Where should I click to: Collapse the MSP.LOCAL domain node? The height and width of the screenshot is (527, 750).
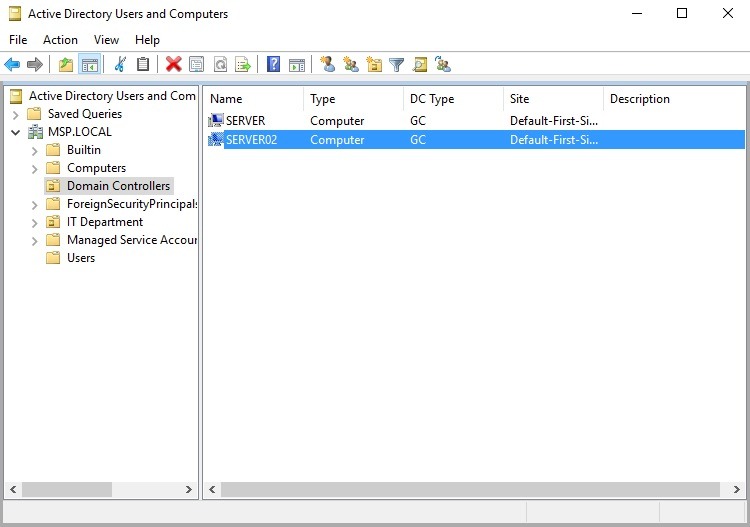(16, 132)
